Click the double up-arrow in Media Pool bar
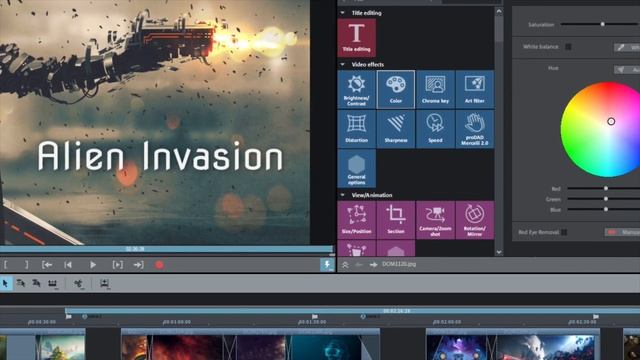 click(x=345, y=264)
